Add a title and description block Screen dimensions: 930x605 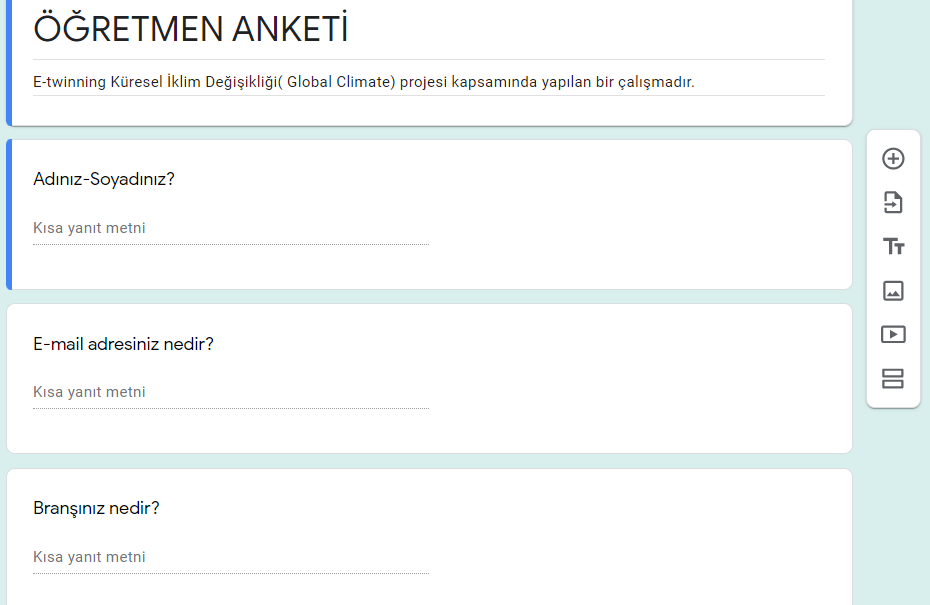[x=893, y=247]
